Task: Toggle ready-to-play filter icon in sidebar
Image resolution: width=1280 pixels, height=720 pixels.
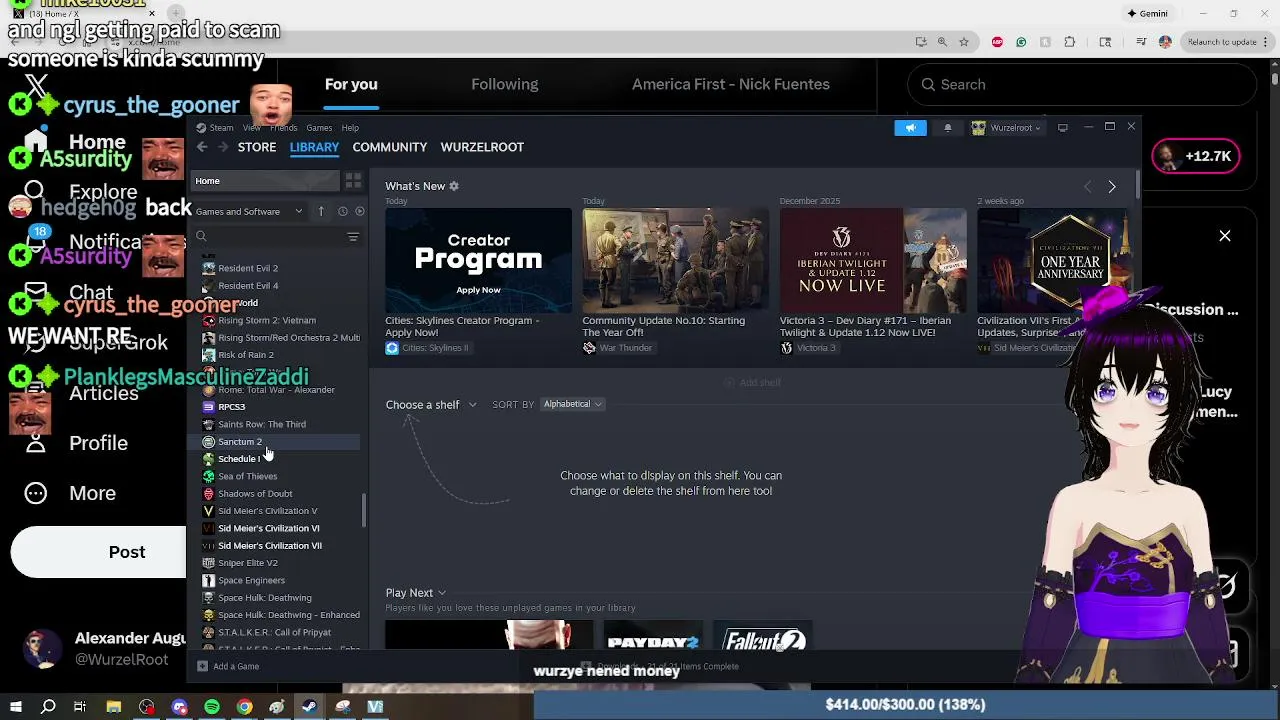Action: (360, 211)
